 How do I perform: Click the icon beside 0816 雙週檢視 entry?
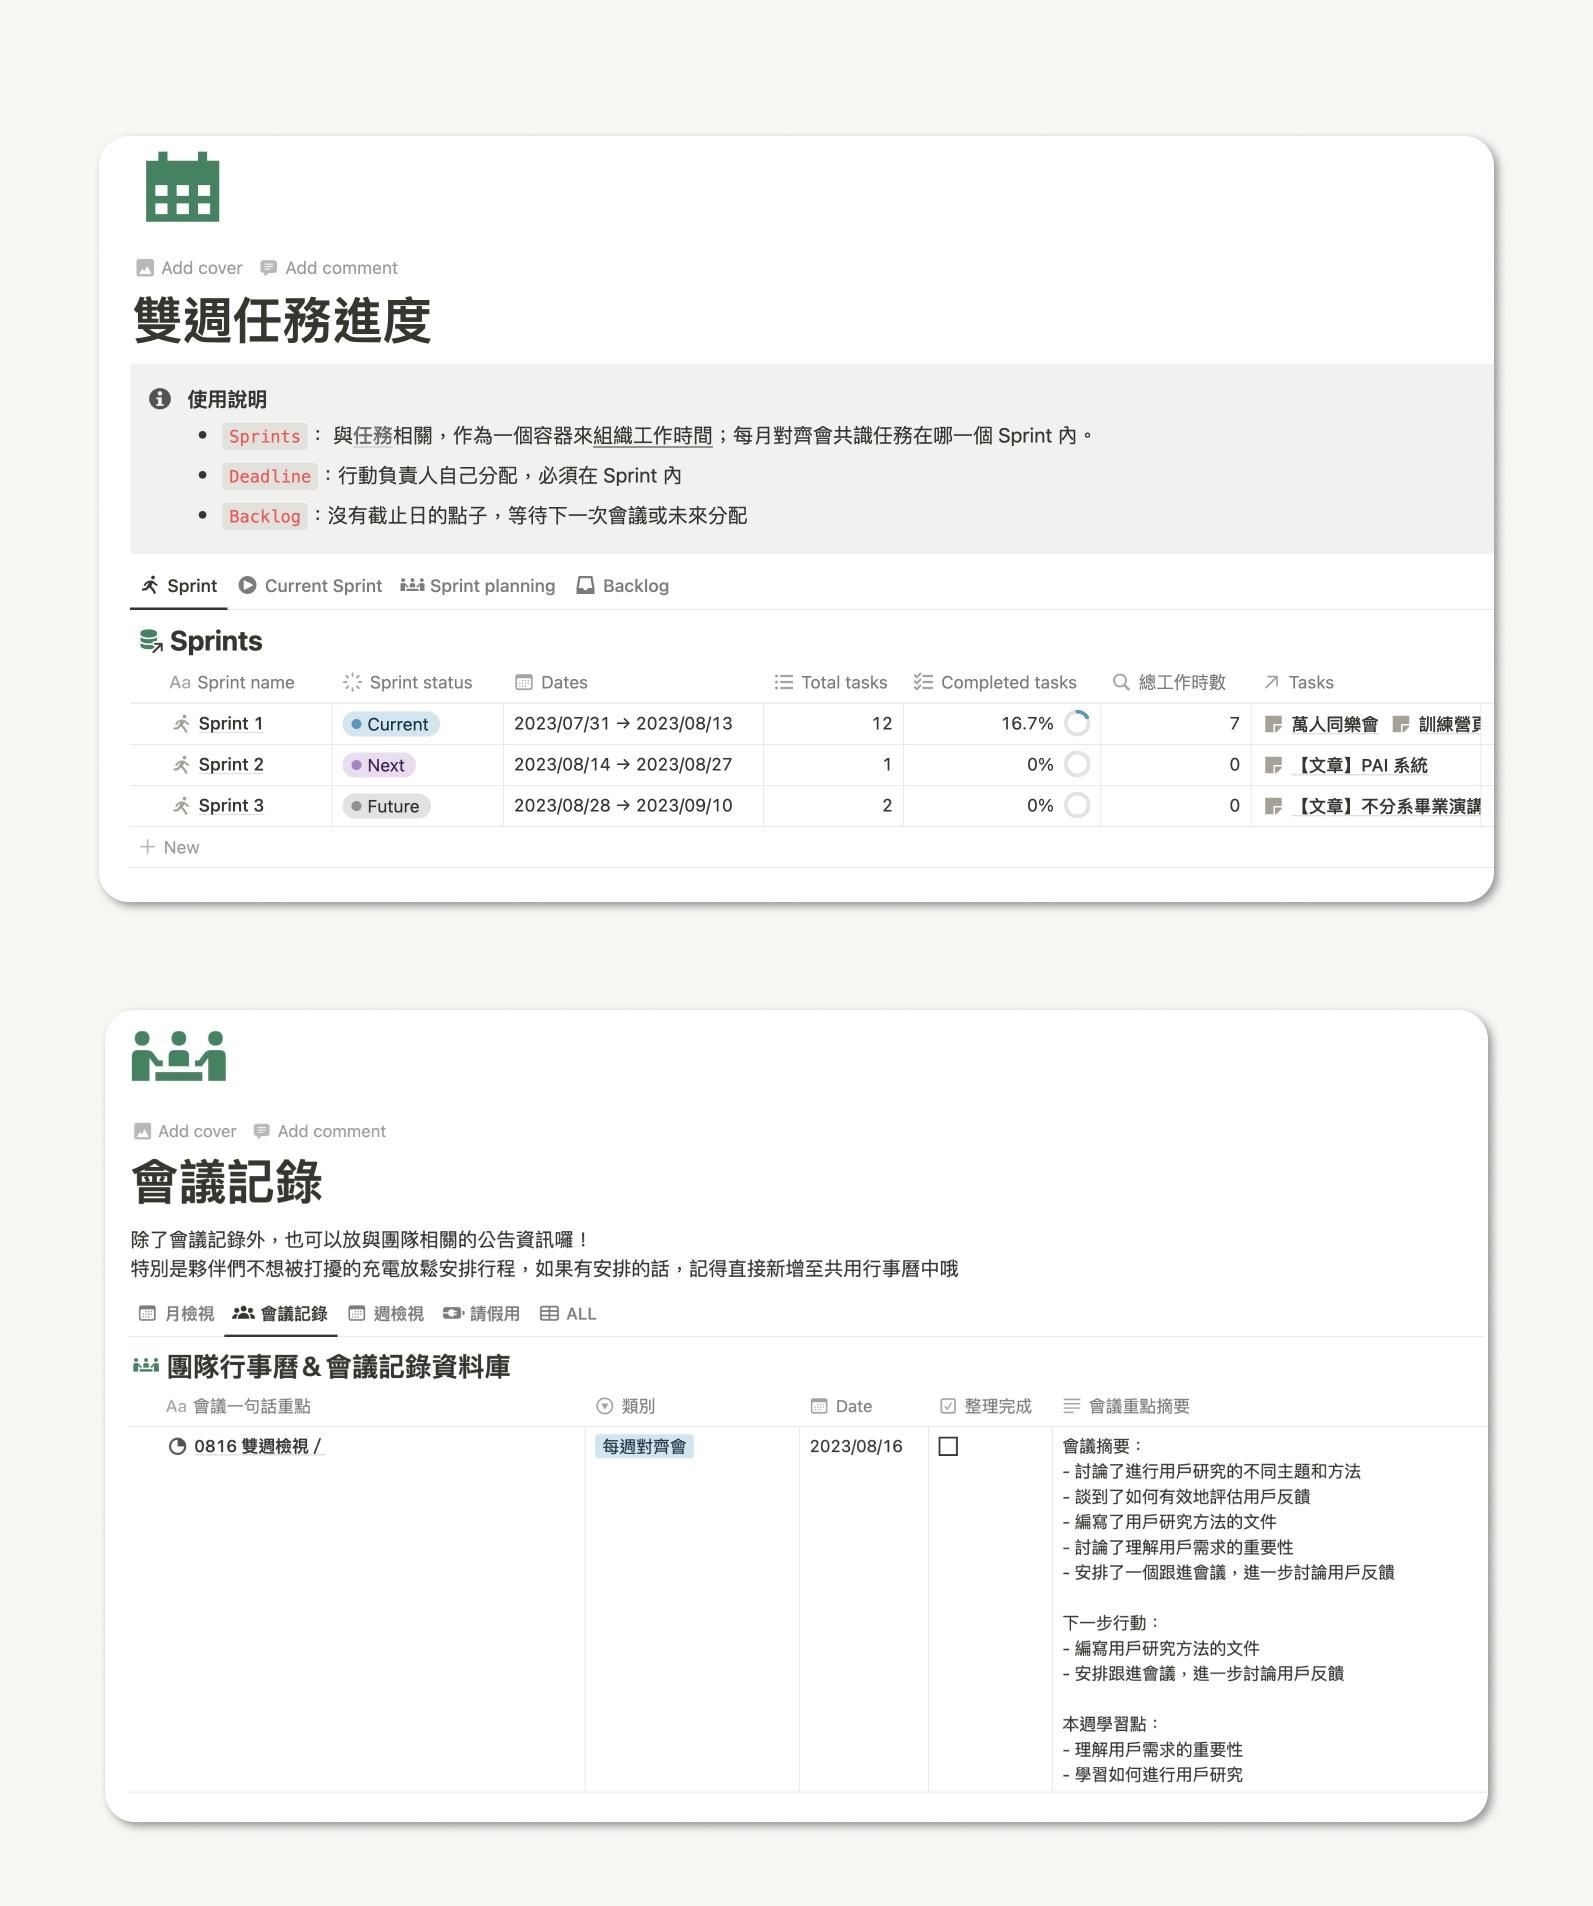tap(177, 1446)
